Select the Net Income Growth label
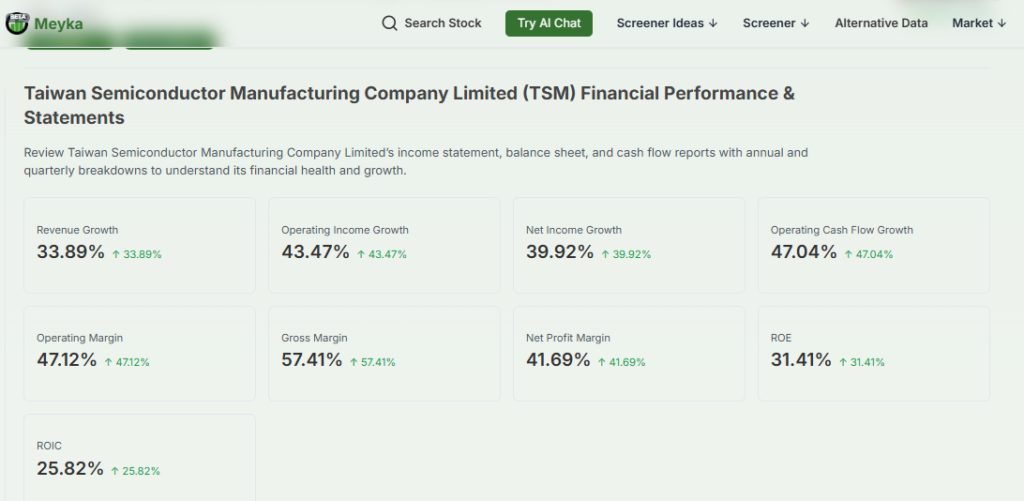Image resolution: width=1024 pixels, height=501 pixels. pyautogui.click(x=573, y=230)
